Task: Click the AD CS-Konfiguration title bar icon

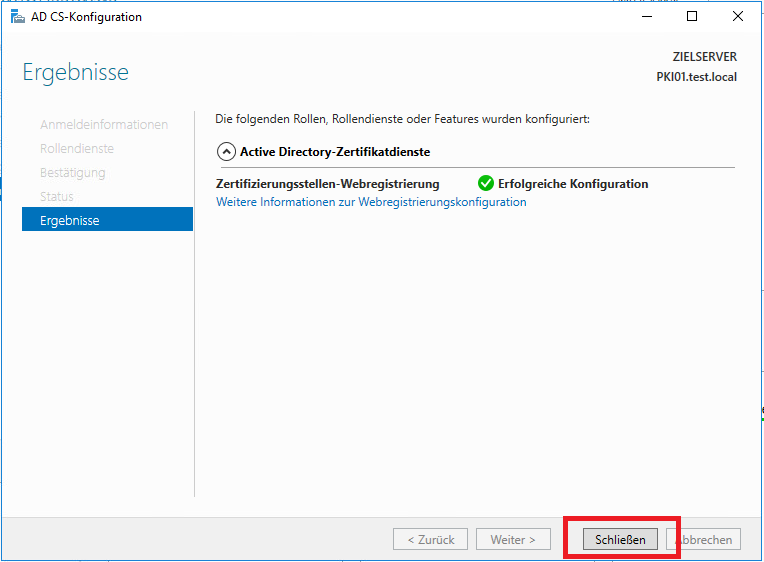Action: coord(17,17)
